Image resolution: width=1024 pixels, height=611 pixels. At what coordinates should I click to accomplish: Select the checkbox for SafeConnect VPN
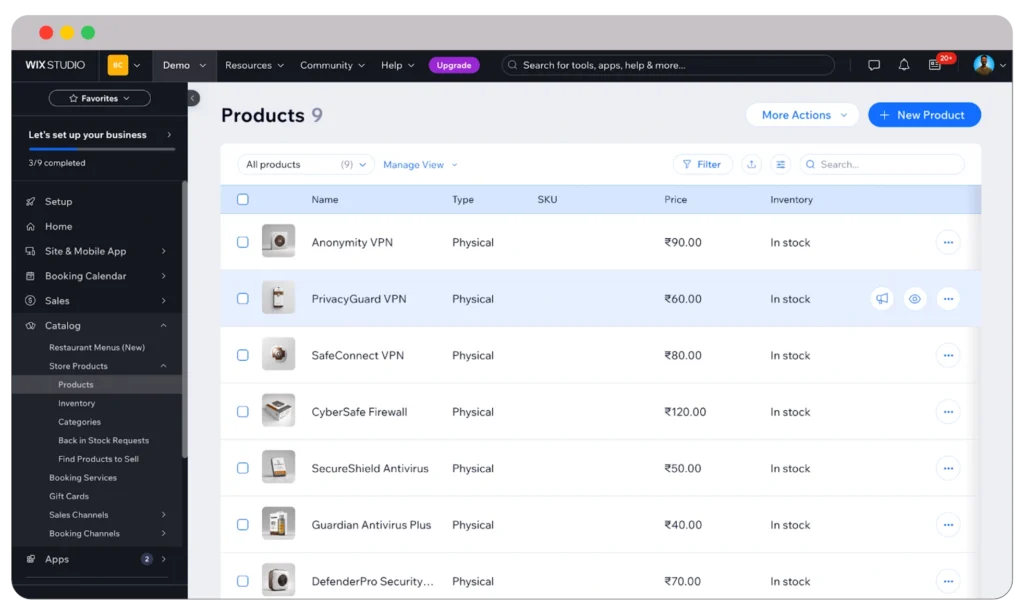tap(243, 355)
